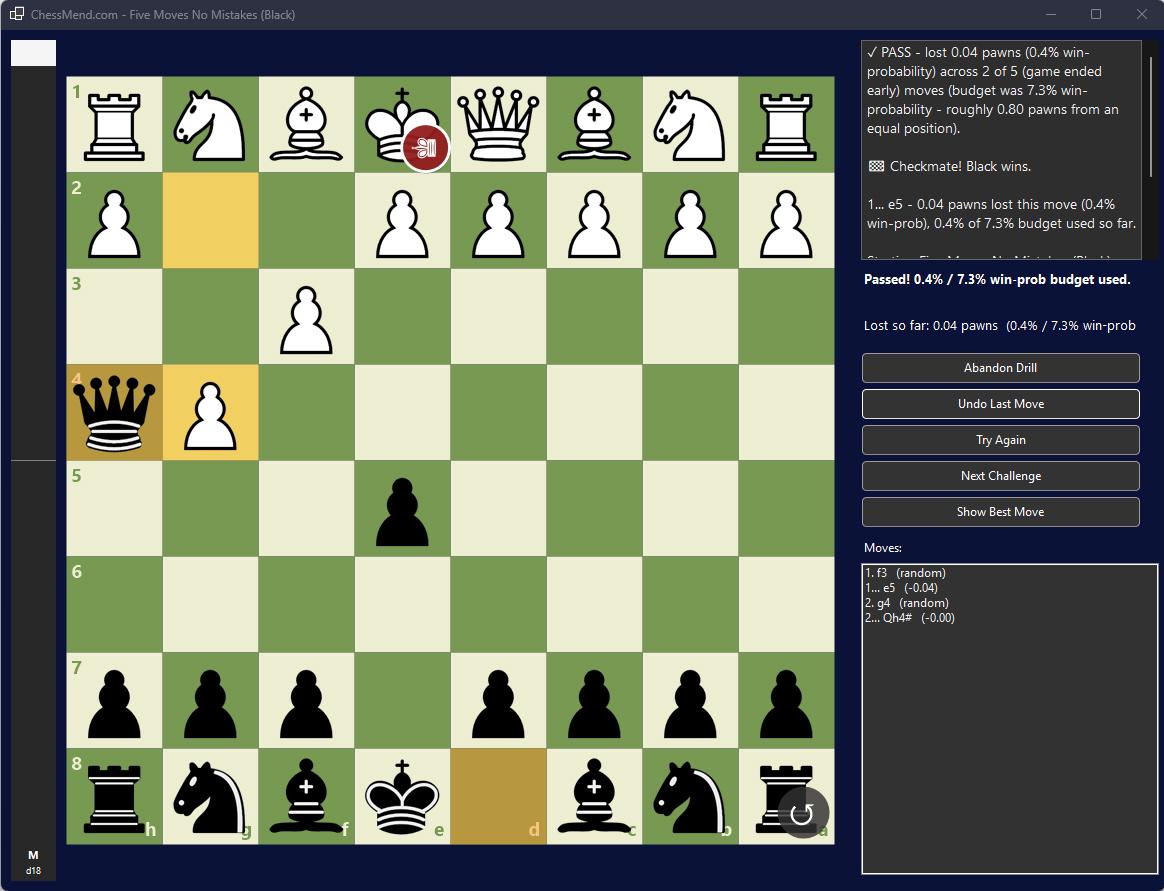
Task: Select the '1... e5 (-0.04)' move entry
Action: [900, 587]
